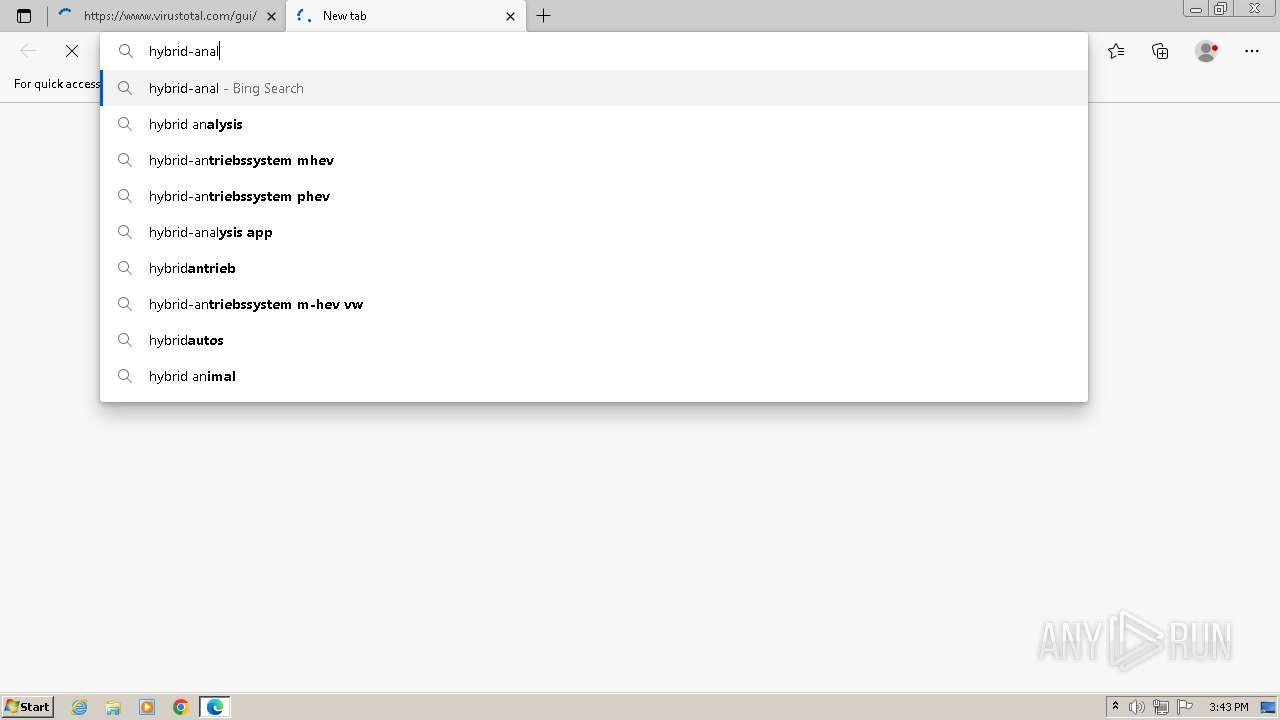Restore down the Edge window
The height and width of the screenshot is (720, 1280).
[1221, 8]
